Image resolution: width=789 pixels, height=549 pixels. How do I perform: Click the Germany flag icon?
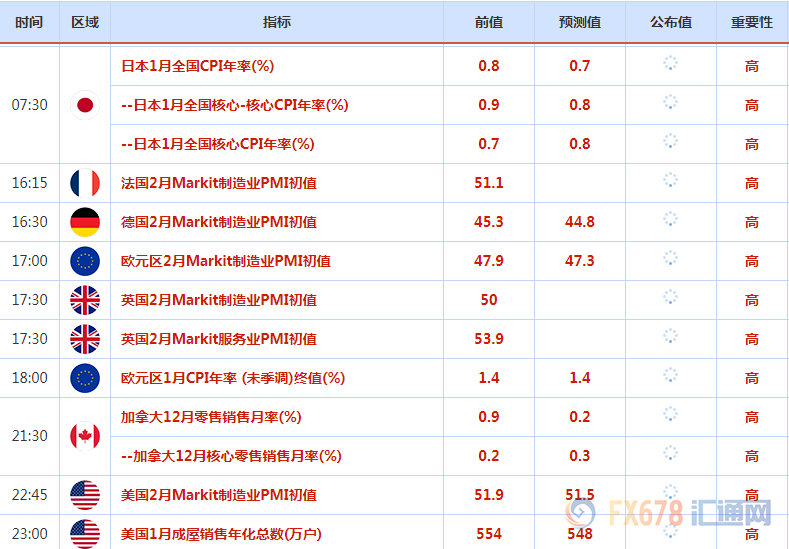[x=85, y=222]
